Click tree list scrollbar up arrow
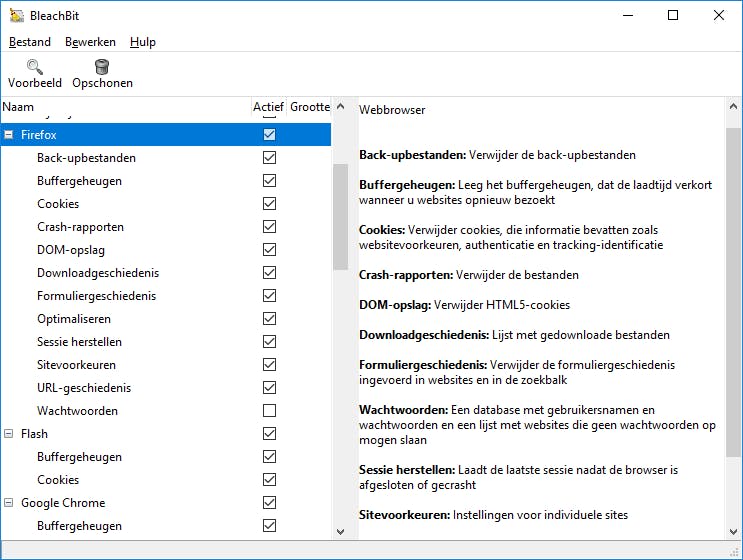This screenshot has width=743, height=560. tap(340, 107)
